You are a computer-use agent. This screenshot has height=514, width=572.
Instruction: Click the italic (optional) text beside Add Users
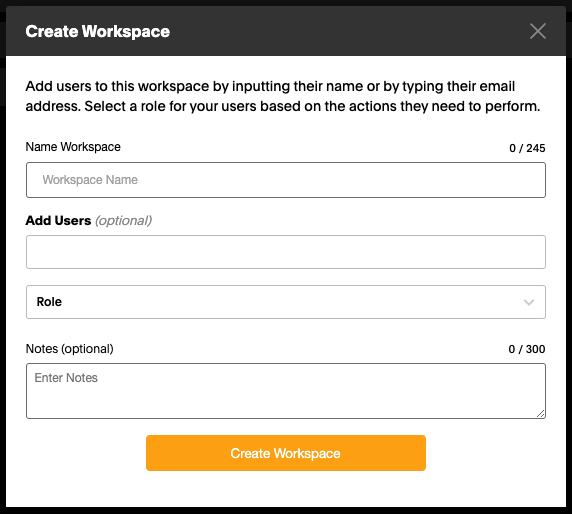pos(124,221)
